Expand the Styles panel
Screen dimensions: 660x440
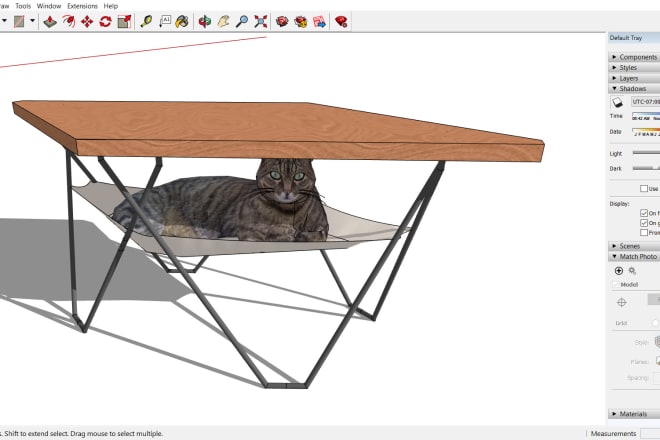[634, 67]
